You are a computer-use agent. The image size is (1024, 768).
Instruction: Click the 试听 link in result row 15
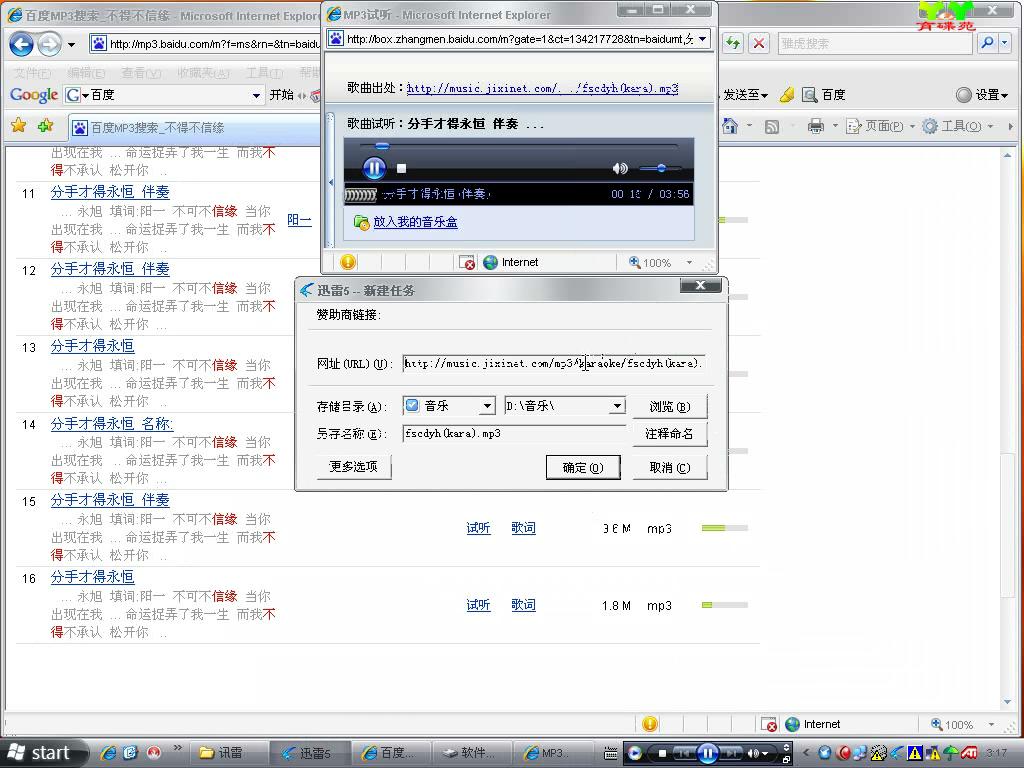click(479, 528)
